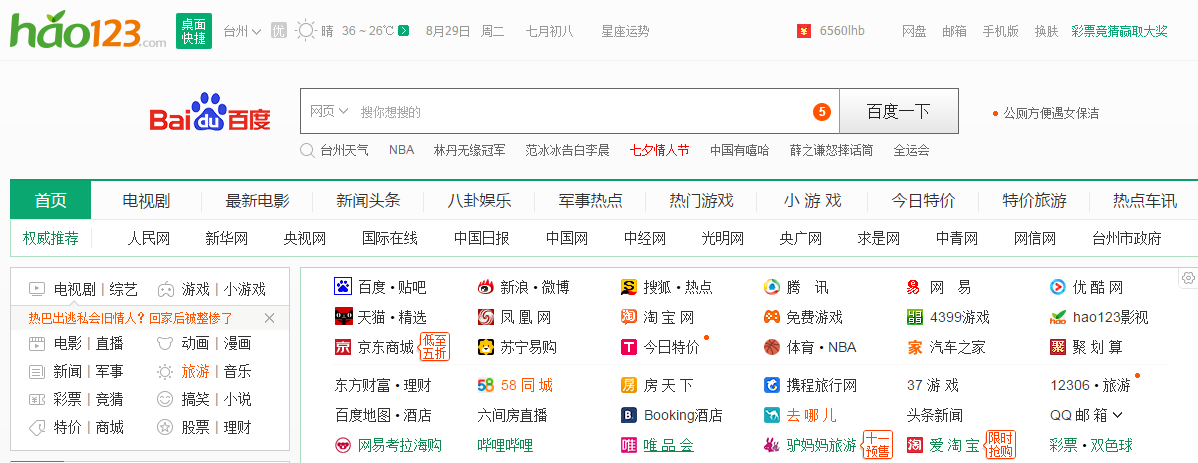Click the orange 5 notification badge

[821, 112]
